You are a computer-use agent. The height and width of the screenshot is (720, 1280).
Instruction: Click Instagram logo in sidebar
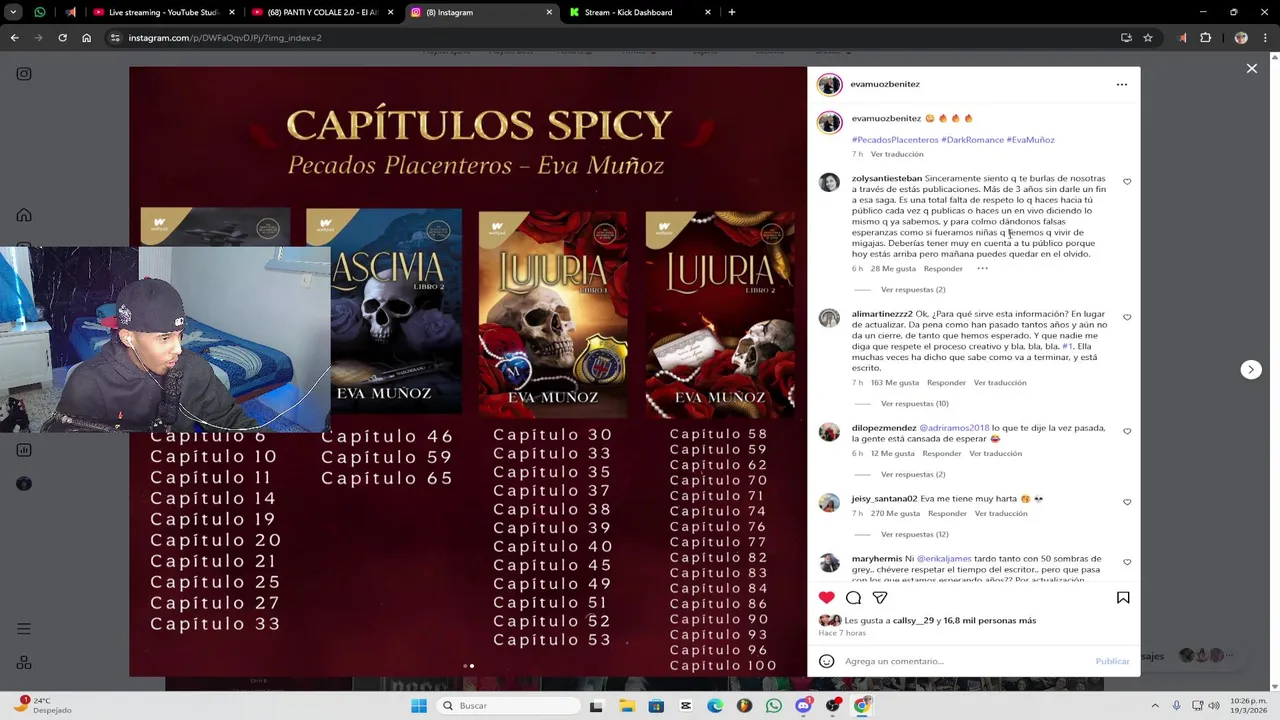tap(24, 74)
